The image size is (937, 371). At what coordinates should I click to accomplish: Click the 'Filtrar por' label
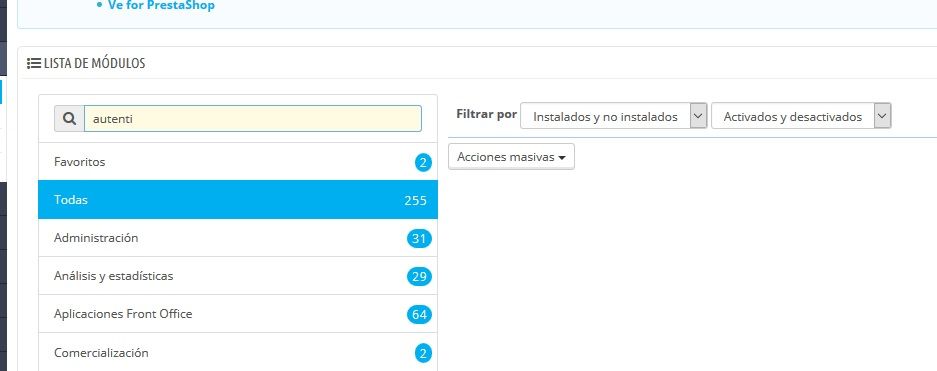[x=486, y=114]
